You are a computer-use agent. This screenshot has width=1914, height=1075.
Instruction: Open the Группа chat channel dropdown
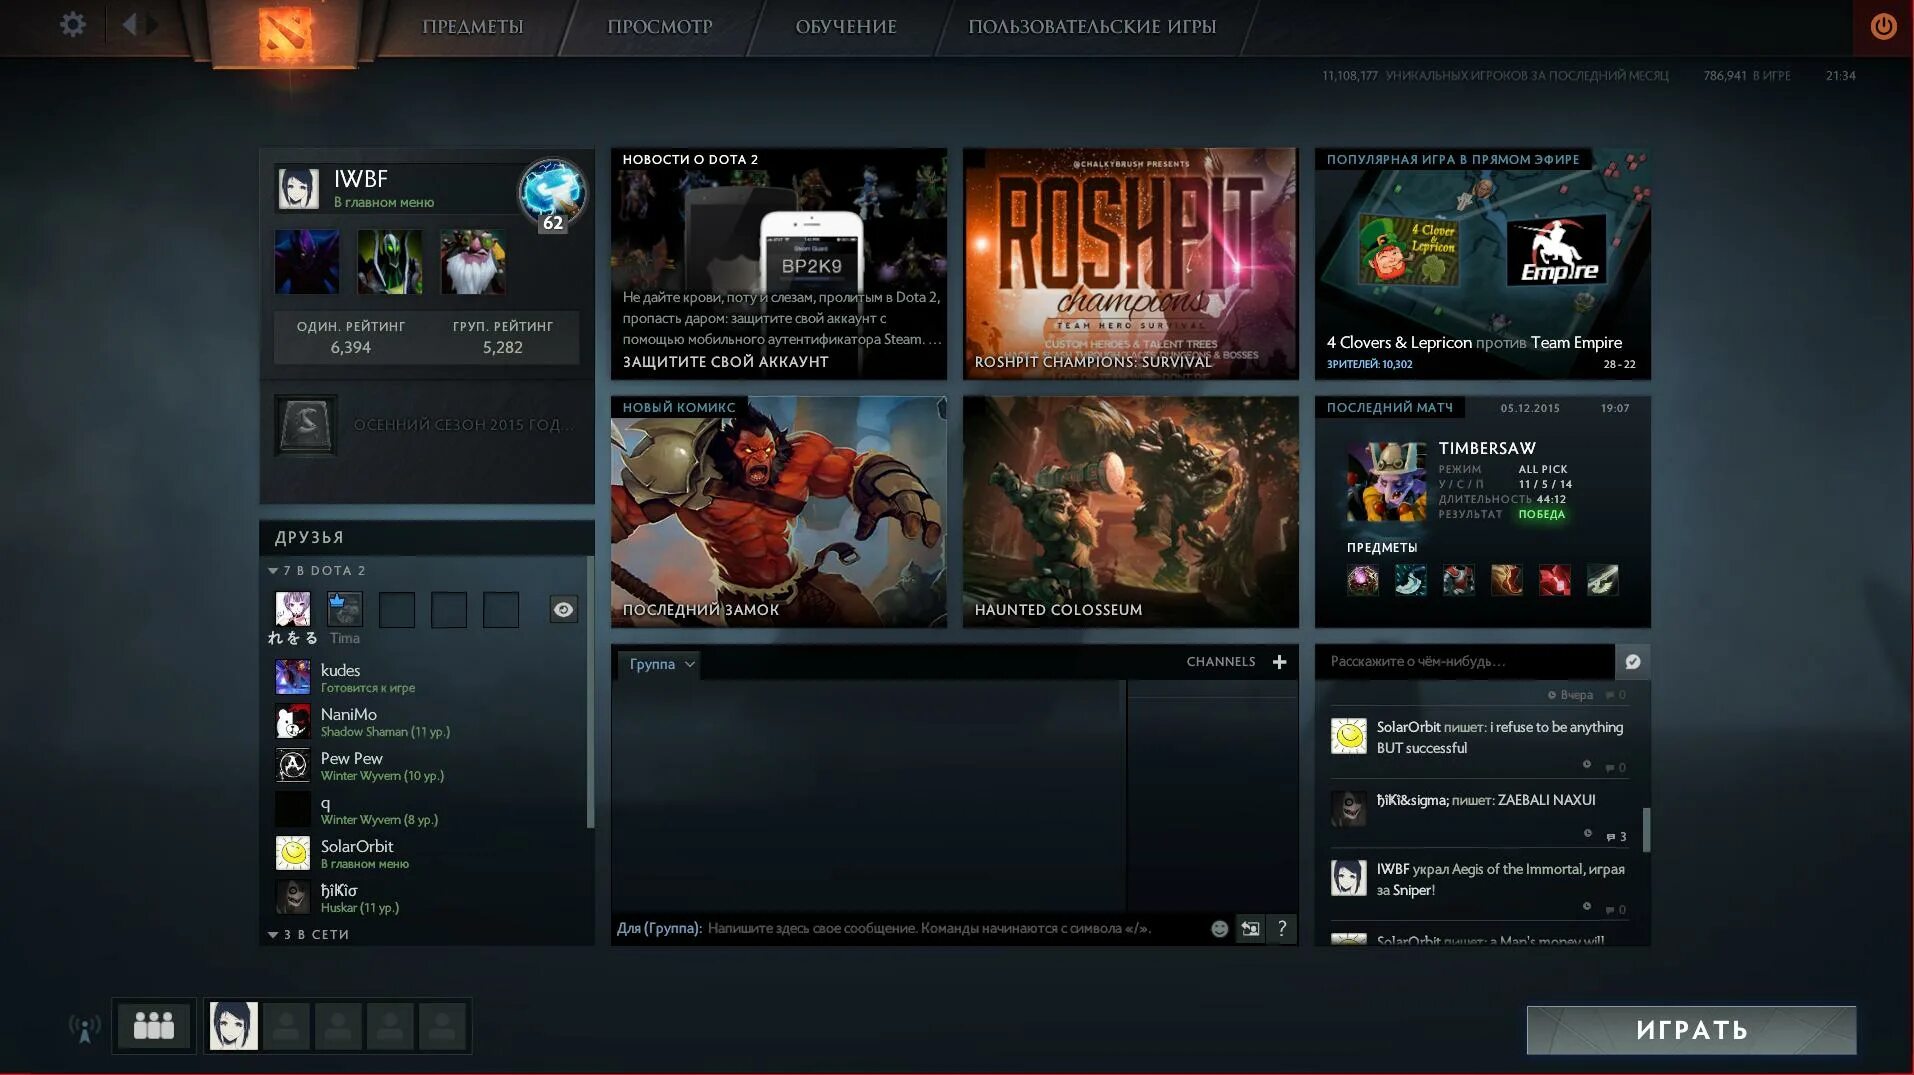(660, 664)
